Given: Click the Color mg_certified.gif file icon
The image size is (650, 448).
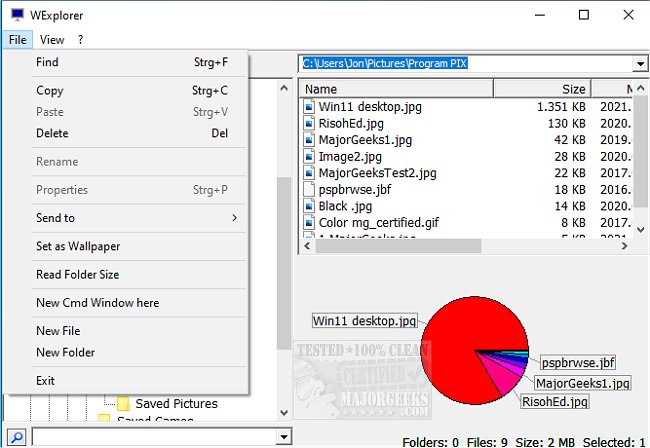Looking at the screenshot, I should 310,223.
